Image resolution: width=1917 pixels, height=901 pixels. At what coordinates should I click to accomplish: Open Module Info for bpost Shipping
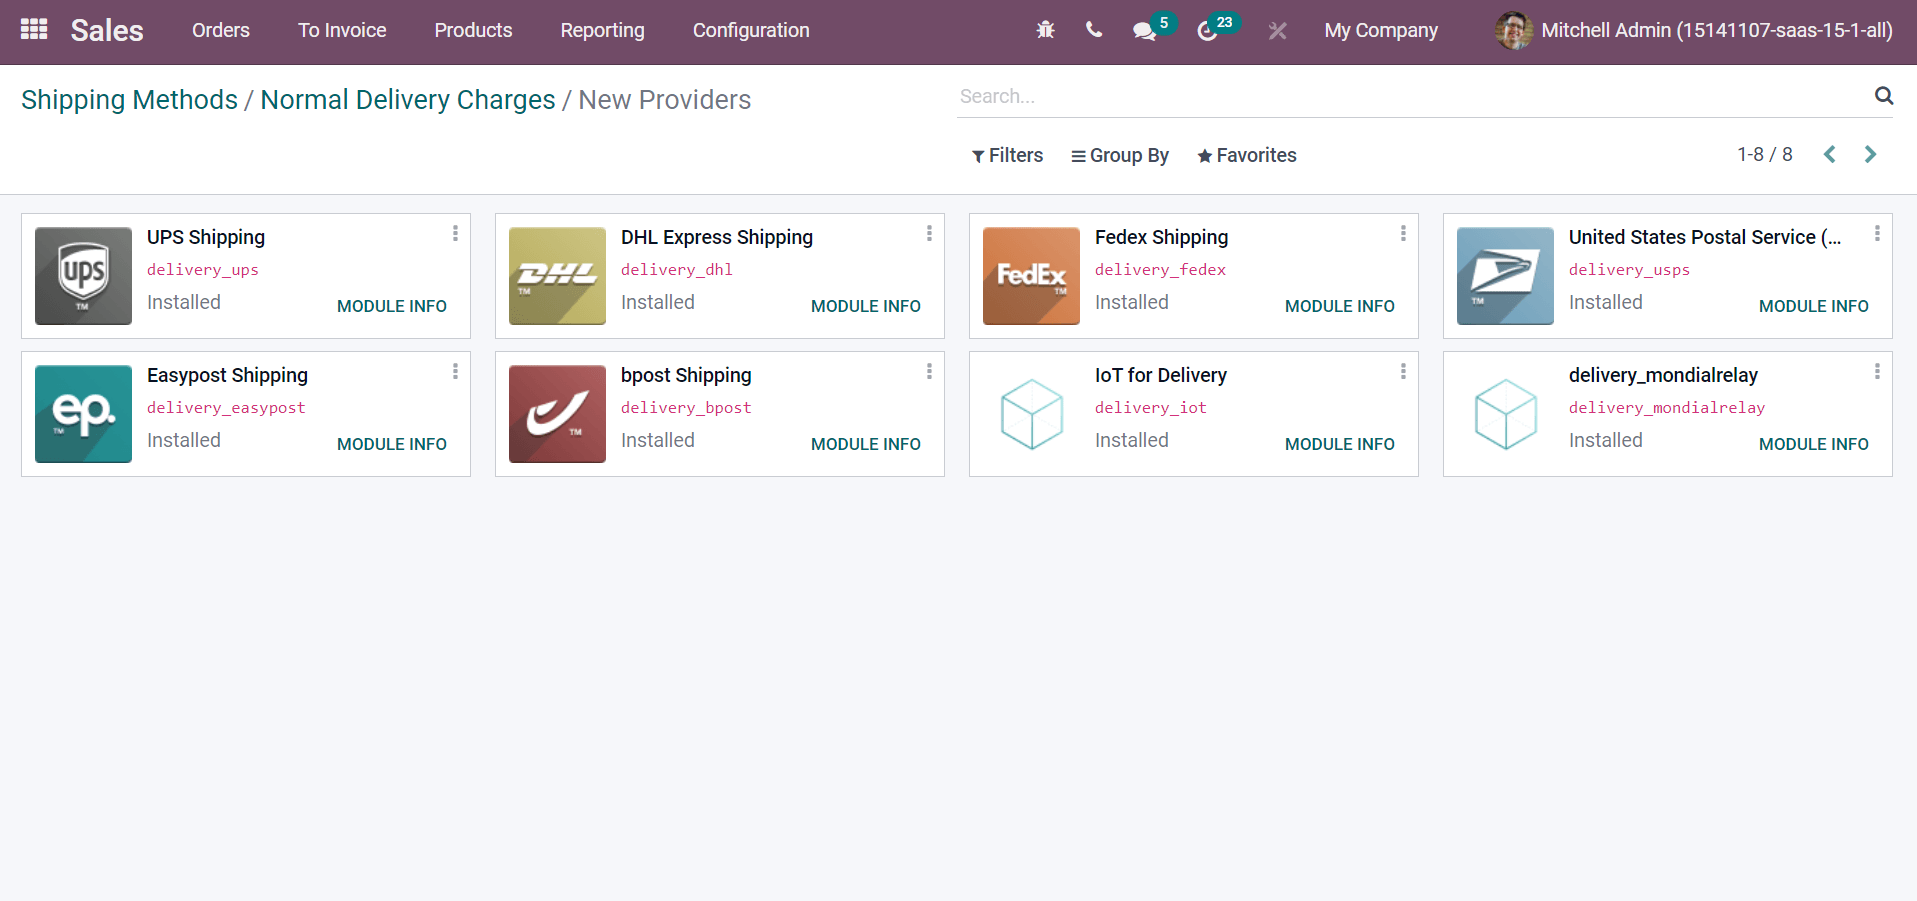pyautogui.click(x=866, y=444)
